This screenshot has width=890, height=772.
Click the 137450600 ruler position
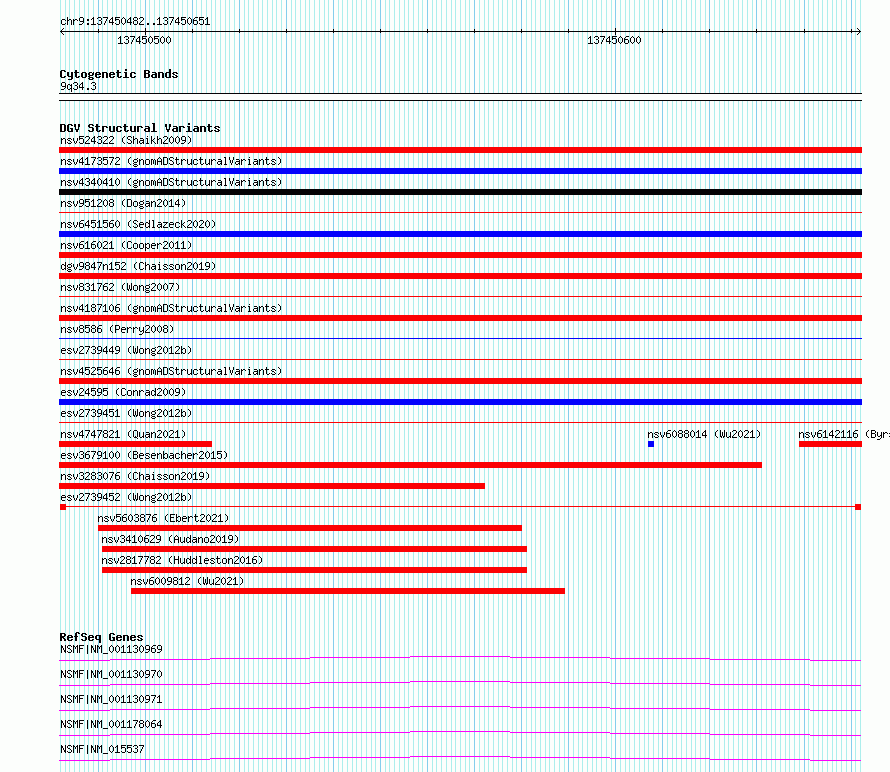[x=614, y=40]
